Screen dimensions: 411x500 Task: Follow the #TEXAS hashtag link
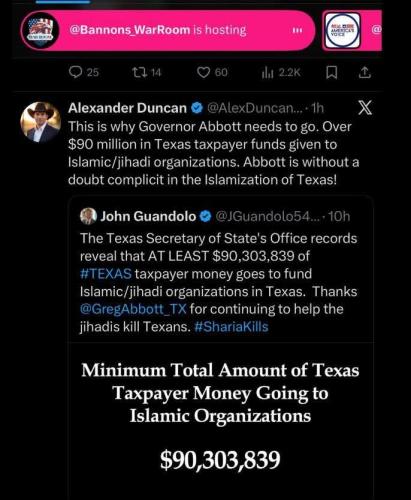(x=106, y=274)
